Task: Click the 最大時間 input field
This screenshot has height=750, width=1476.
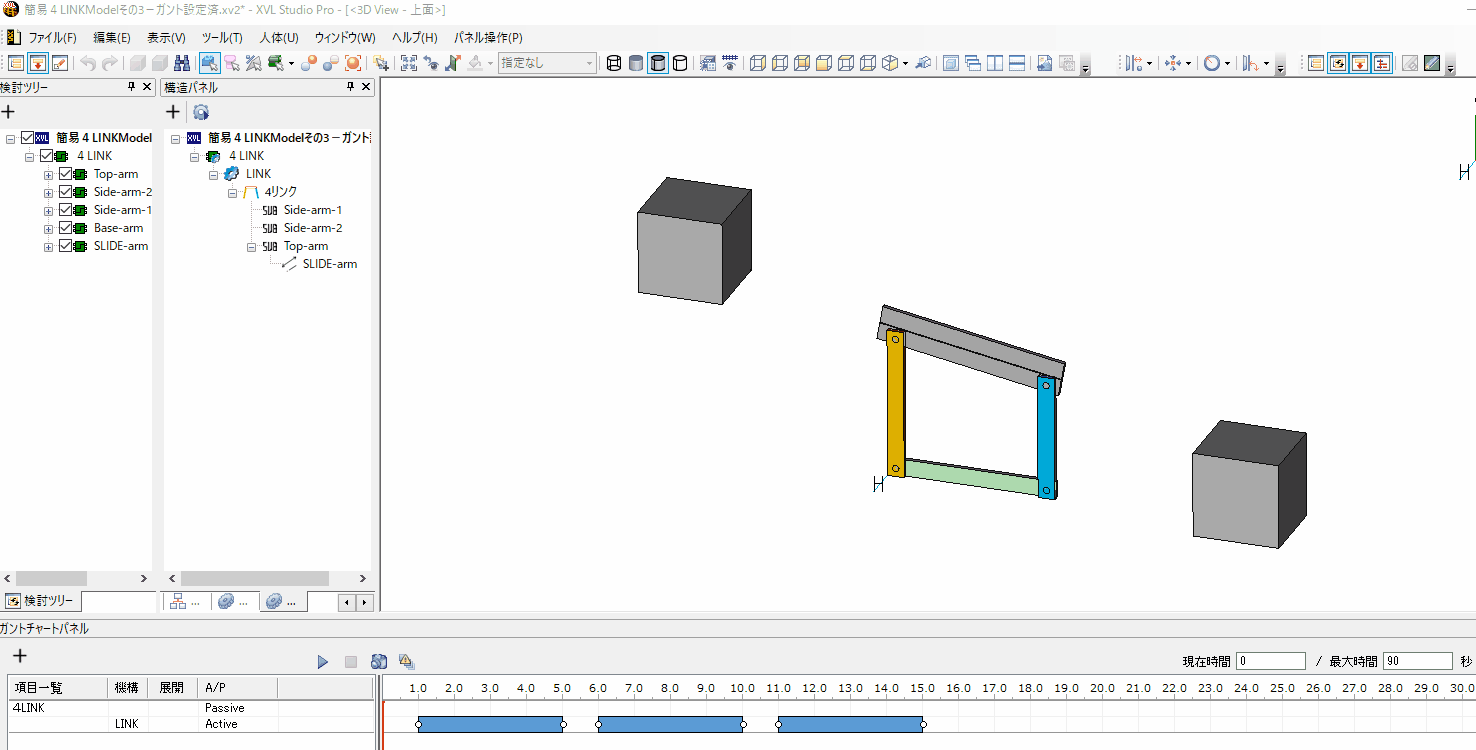Action: [1417, 661]
